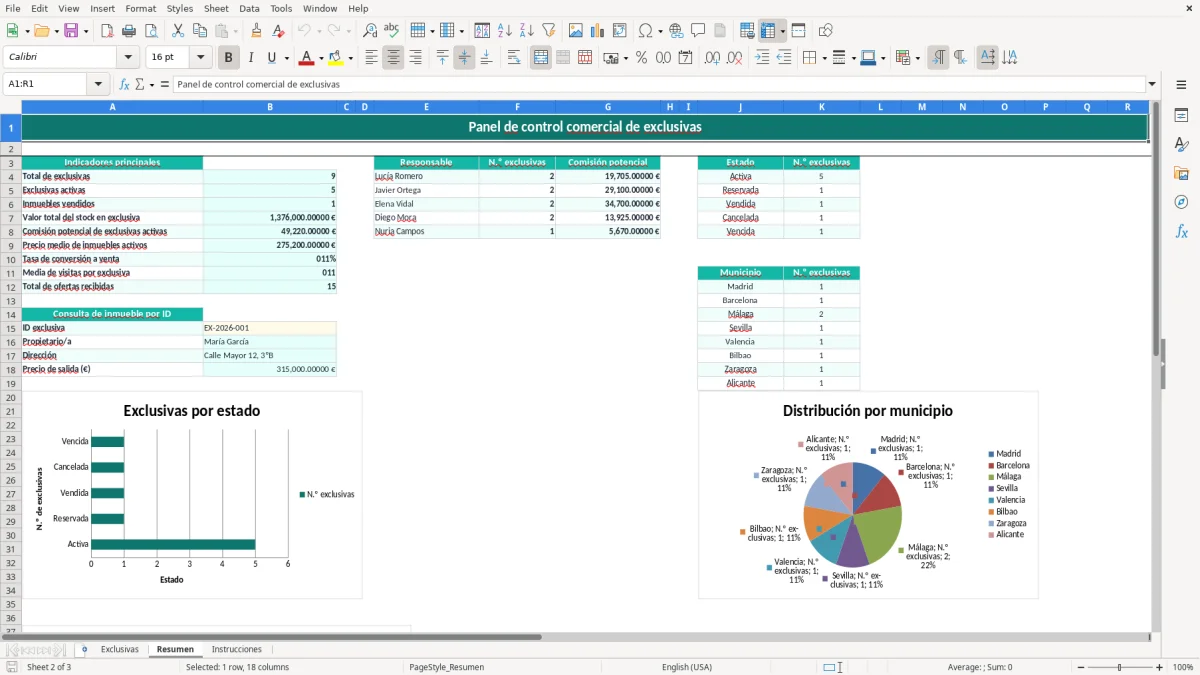Image resolution: width=1200 pixels, height=675 pixels.
Task: Click the Export as PDF icon
Action: click(x=109, y=31)
